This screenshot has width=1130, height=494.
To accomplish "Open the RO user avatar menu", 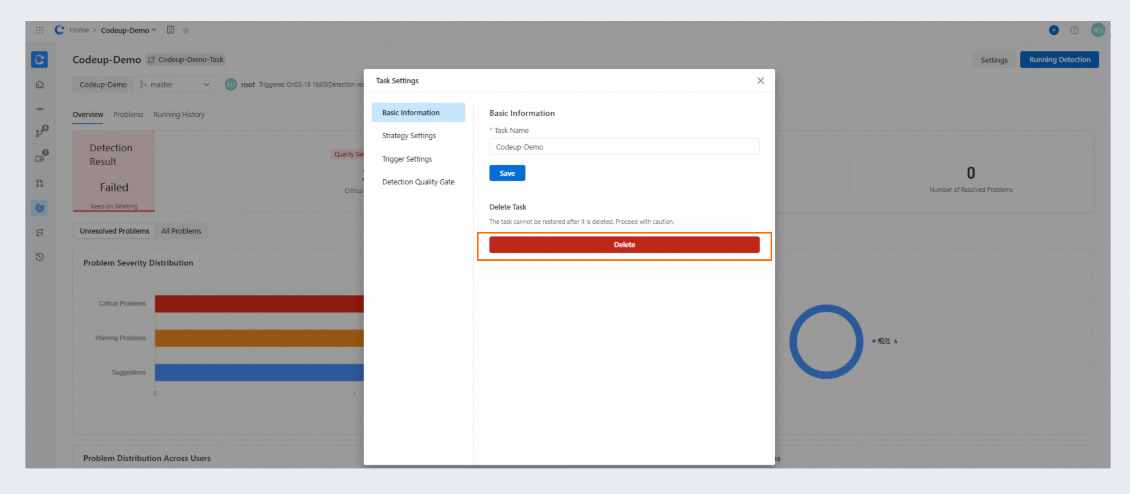I will (1098, 30).
